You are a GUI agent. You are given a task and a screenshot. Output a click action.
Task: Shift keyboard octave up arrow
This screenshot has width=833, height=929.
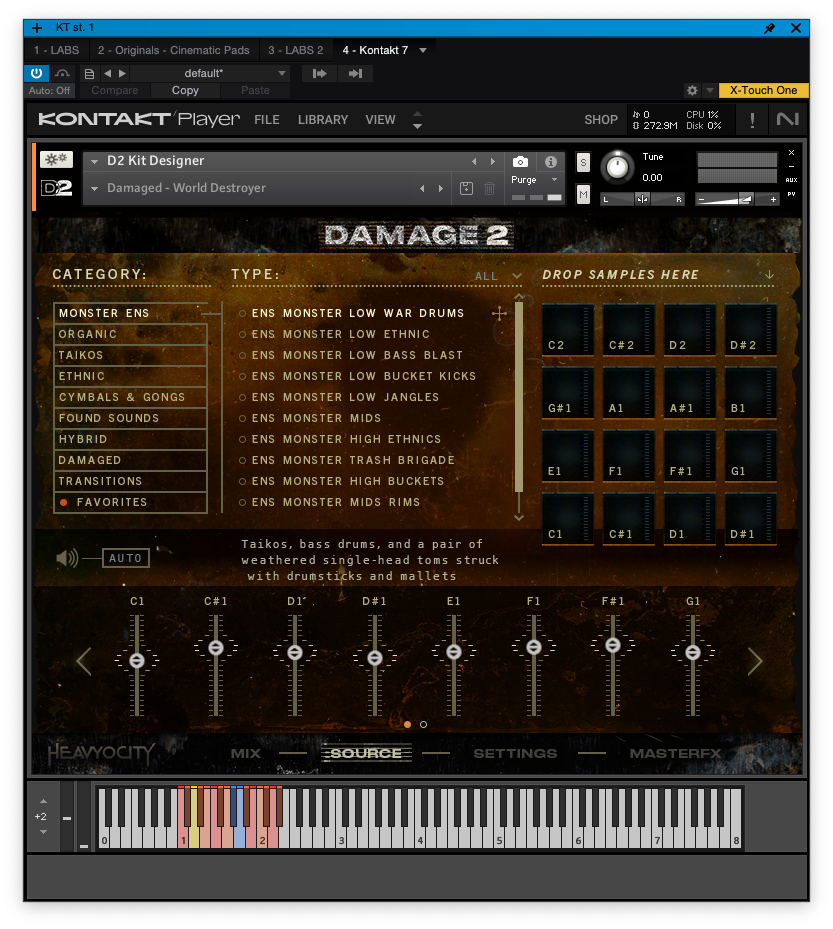(x=43, y=802)
